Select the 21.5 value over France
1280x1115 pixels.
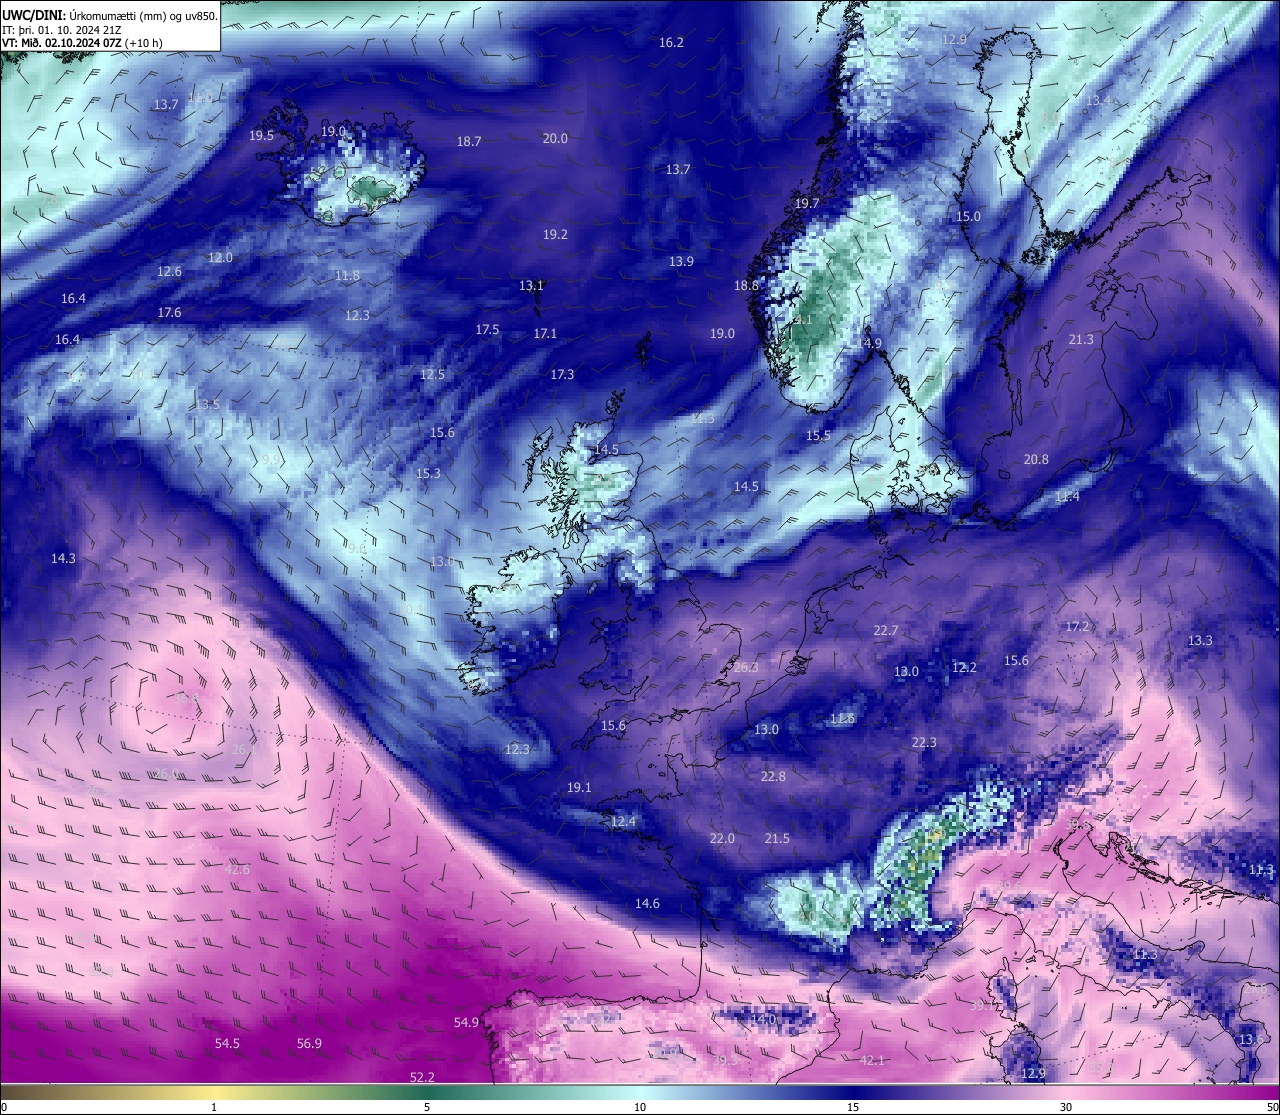pyautogui.click(x=777, y=839)
